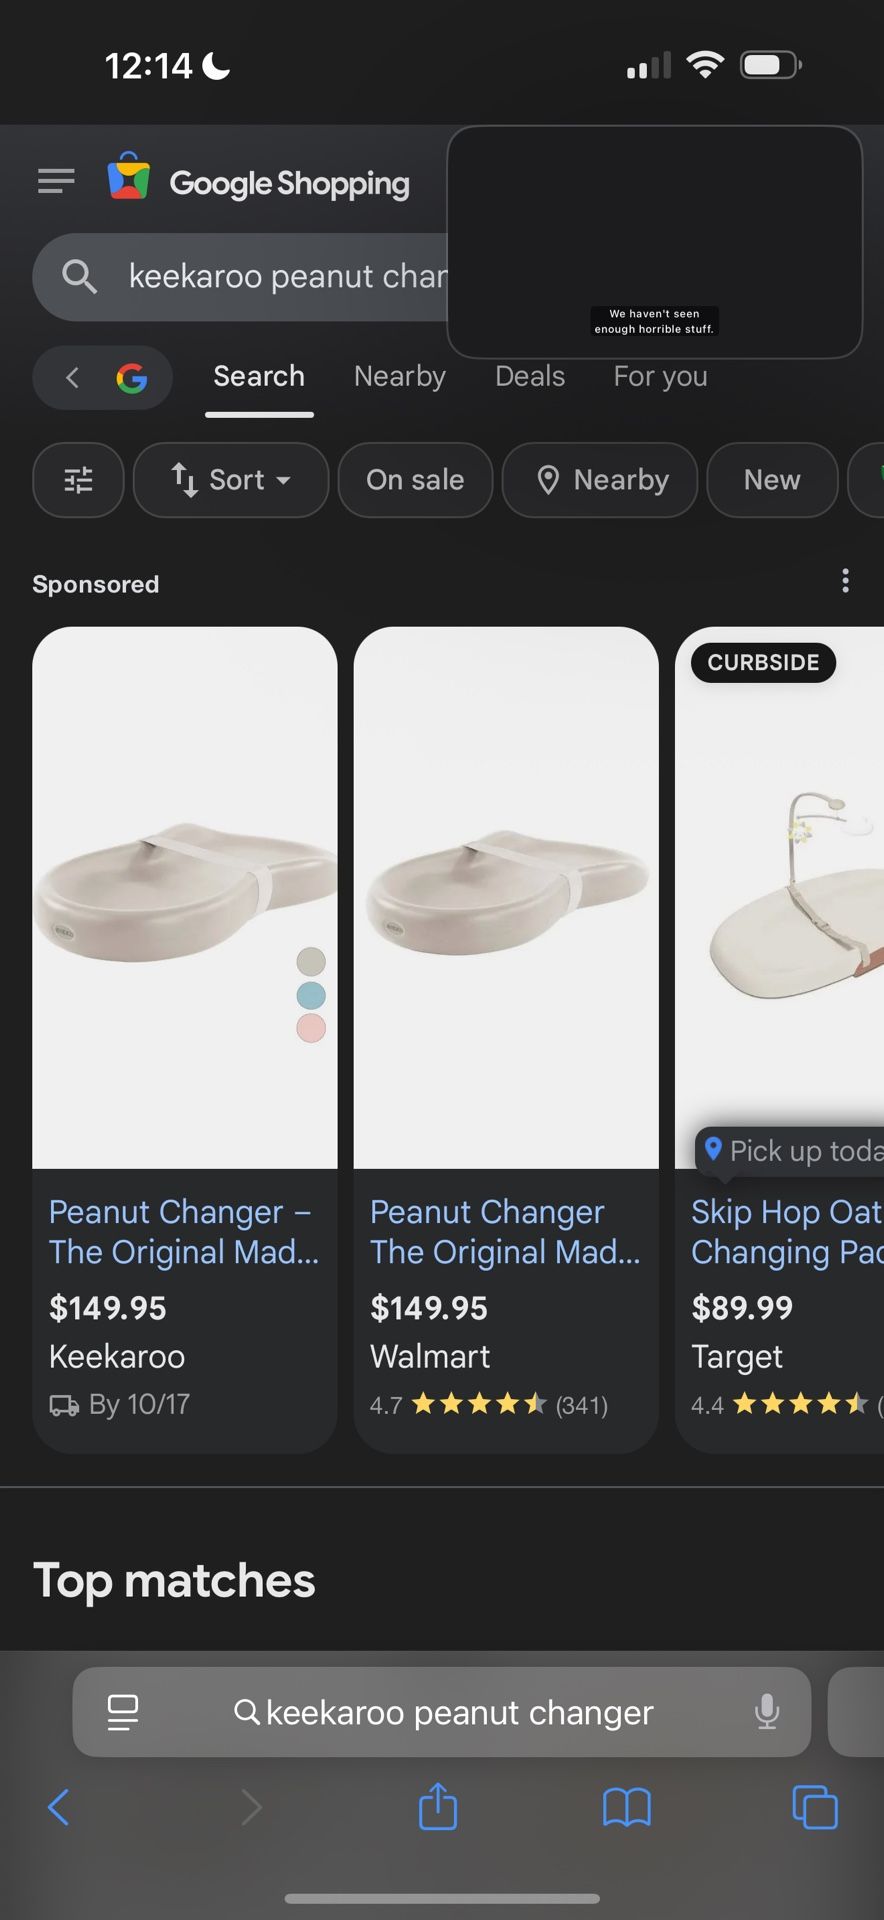Switch to the For you tab
The image size is (884, 1920).
click(660, 377)
